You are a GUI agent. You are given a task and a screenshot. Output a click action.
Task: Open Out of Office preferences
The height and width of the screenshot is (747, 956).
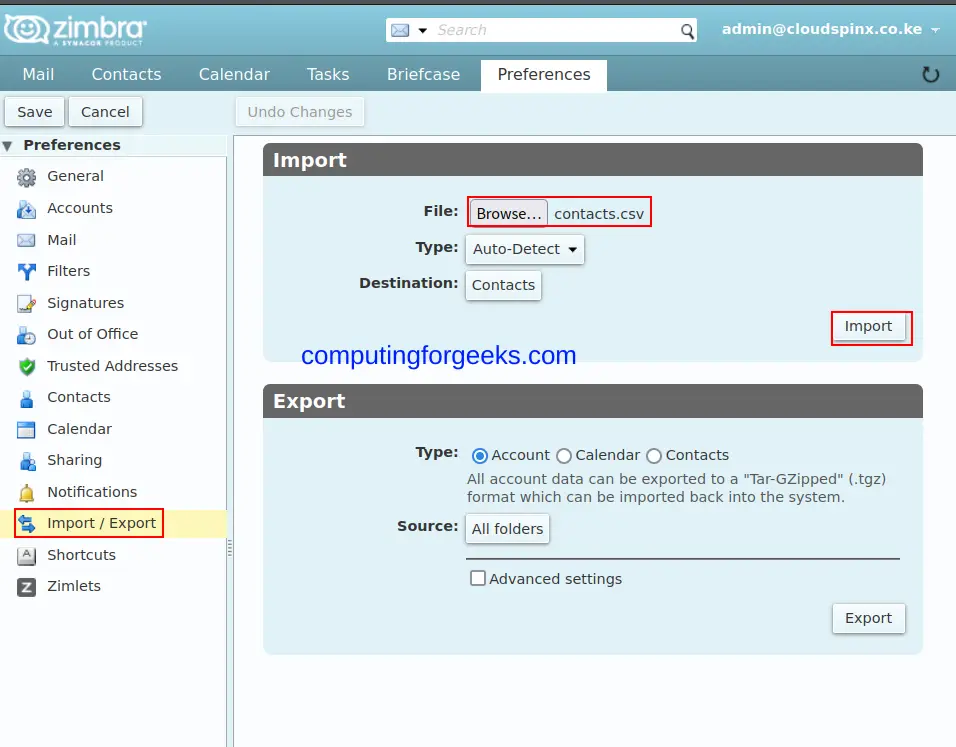(93, 334)
